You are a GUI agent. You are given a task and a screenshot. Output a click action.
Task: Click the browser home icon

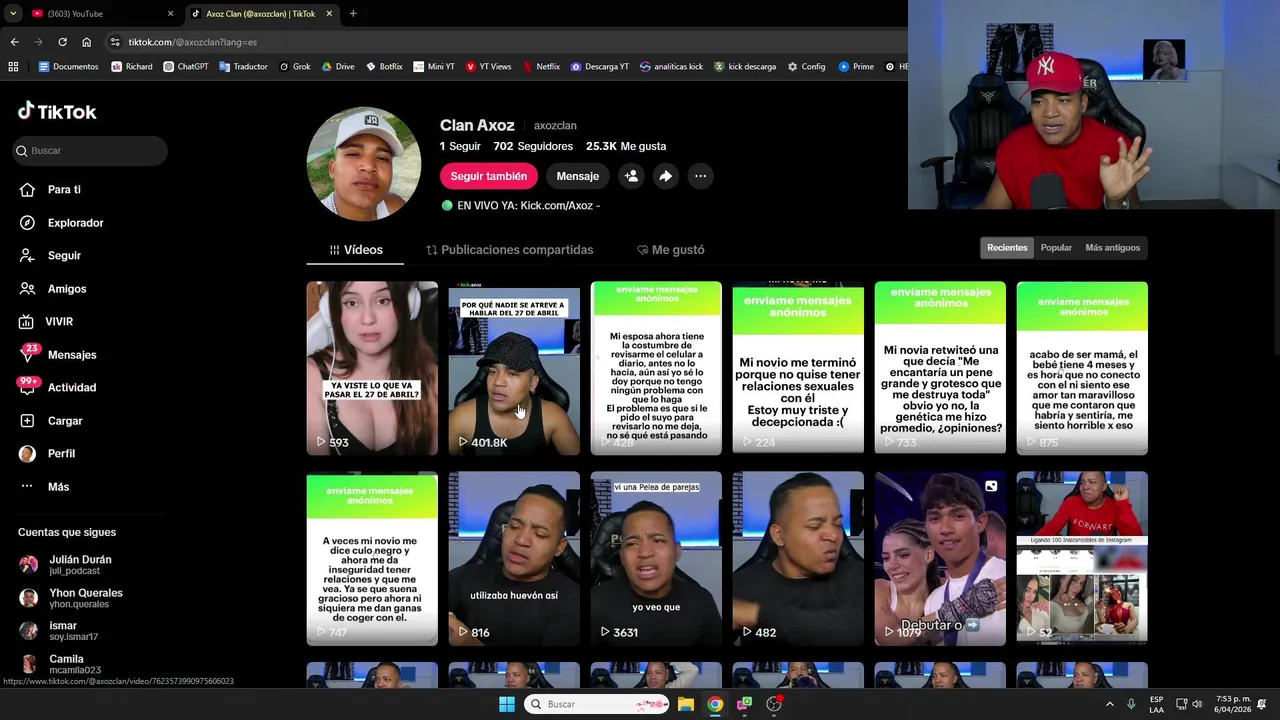tap(87, 42)
